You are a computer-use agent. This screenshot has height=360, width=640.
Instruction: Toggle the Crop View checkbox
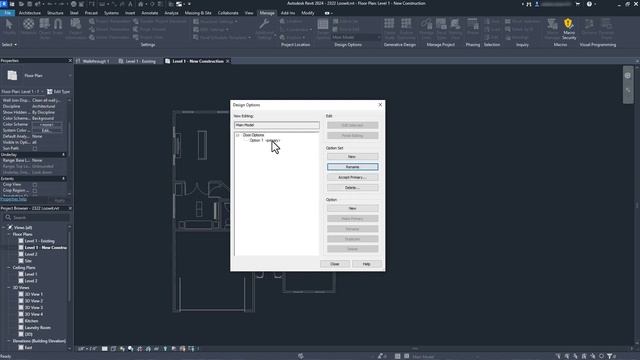(x=35, y=184)
